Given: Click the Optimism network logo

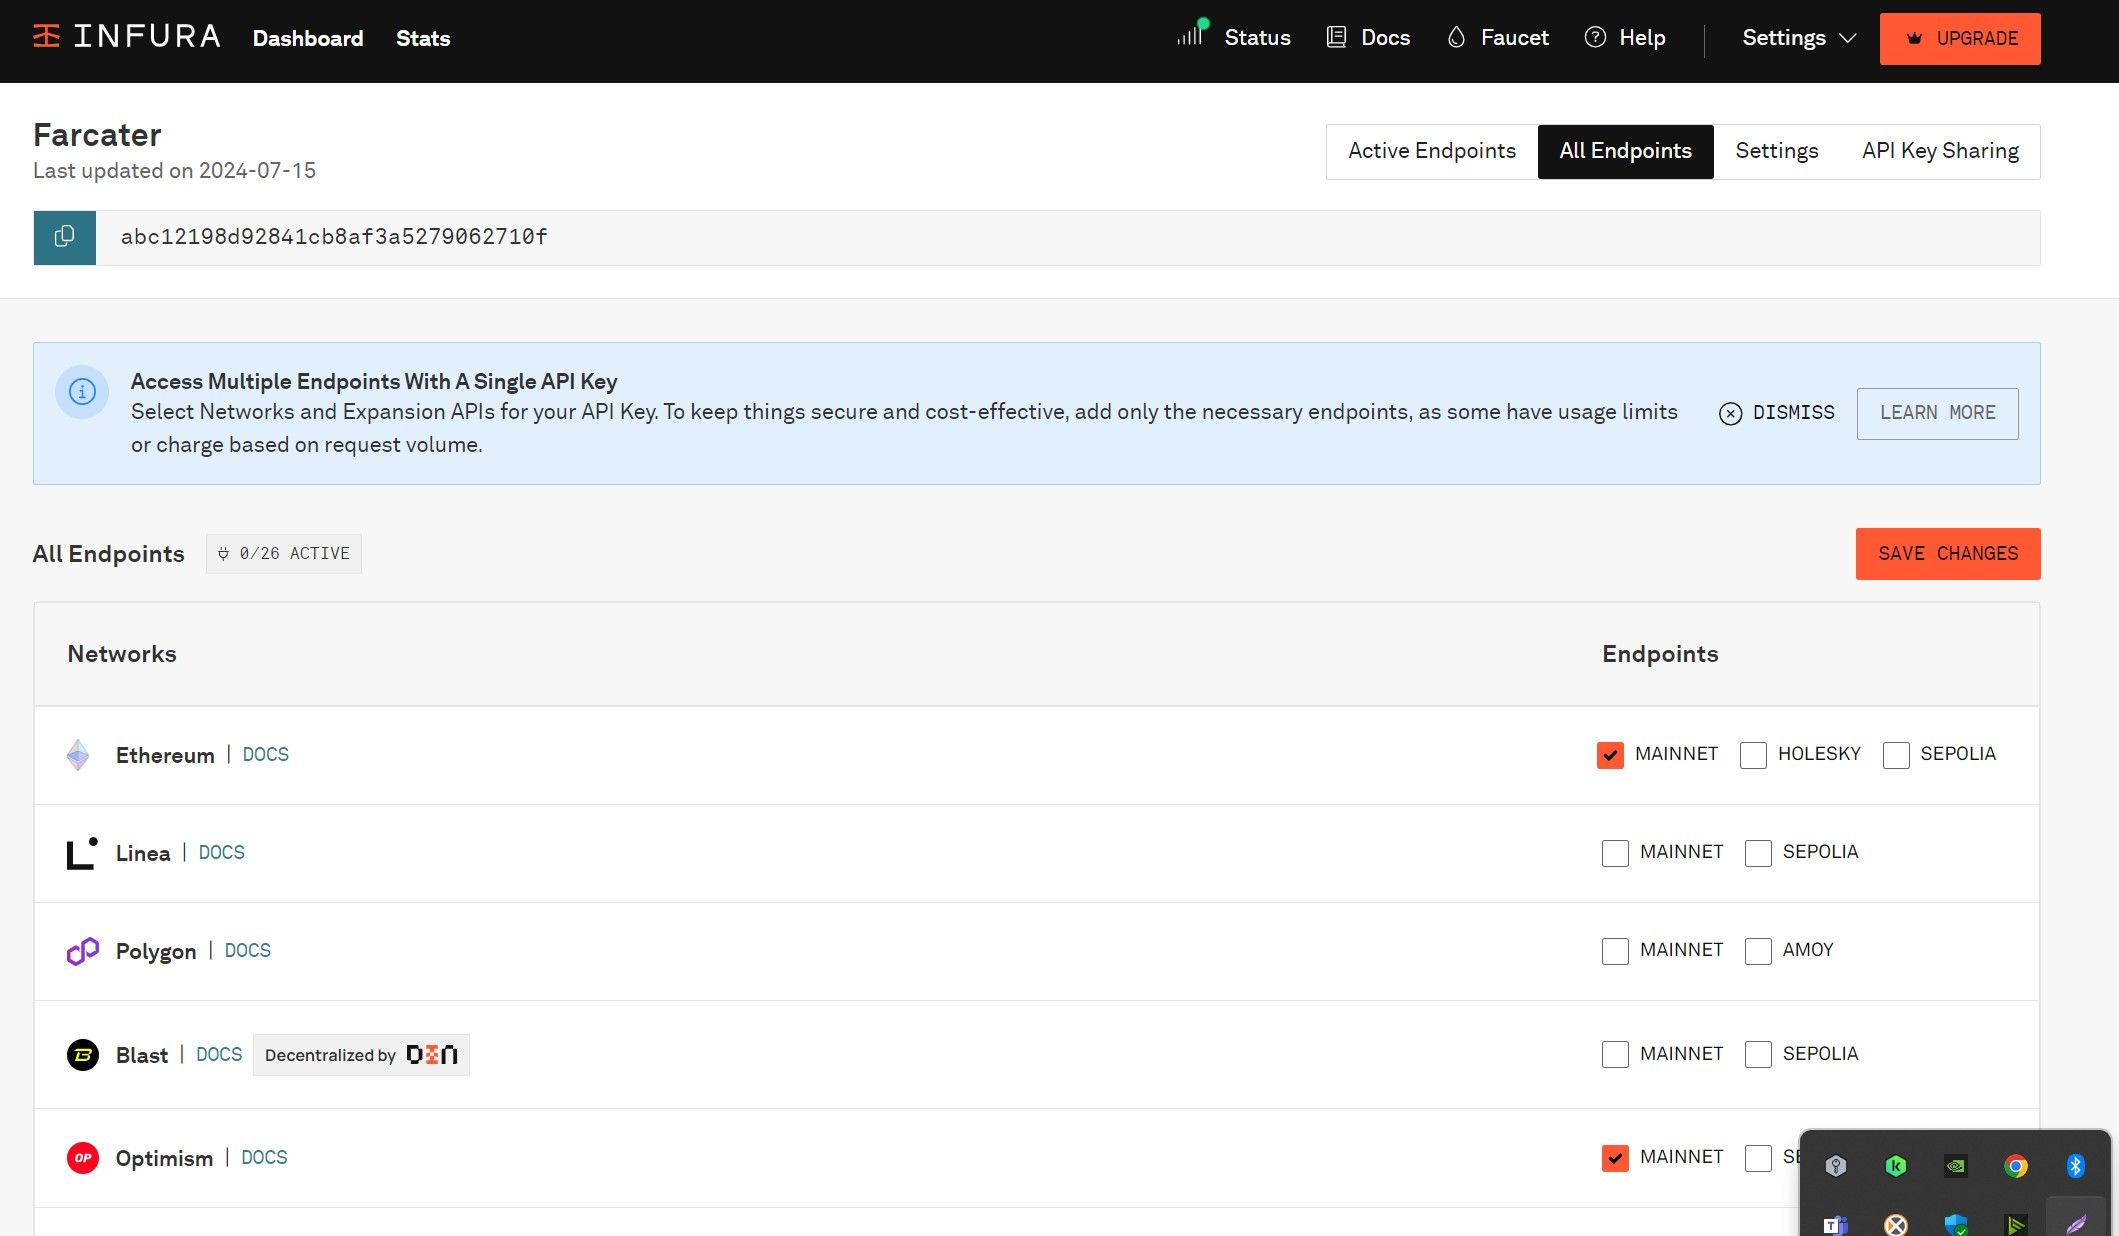Looking at the screenshot, I should click(x=83, y=1158).
